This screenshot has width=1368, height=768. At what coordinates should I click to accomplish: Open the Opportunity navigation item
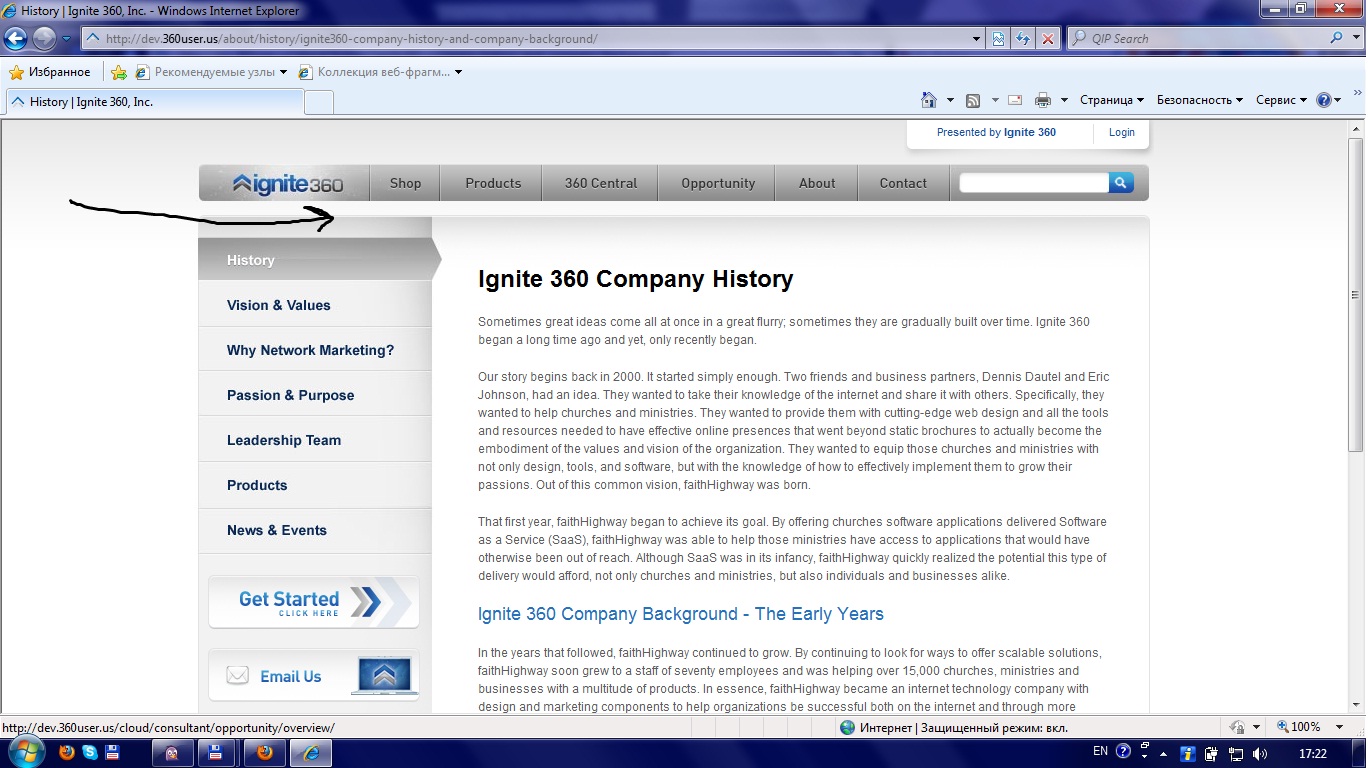tap(718, 183)
